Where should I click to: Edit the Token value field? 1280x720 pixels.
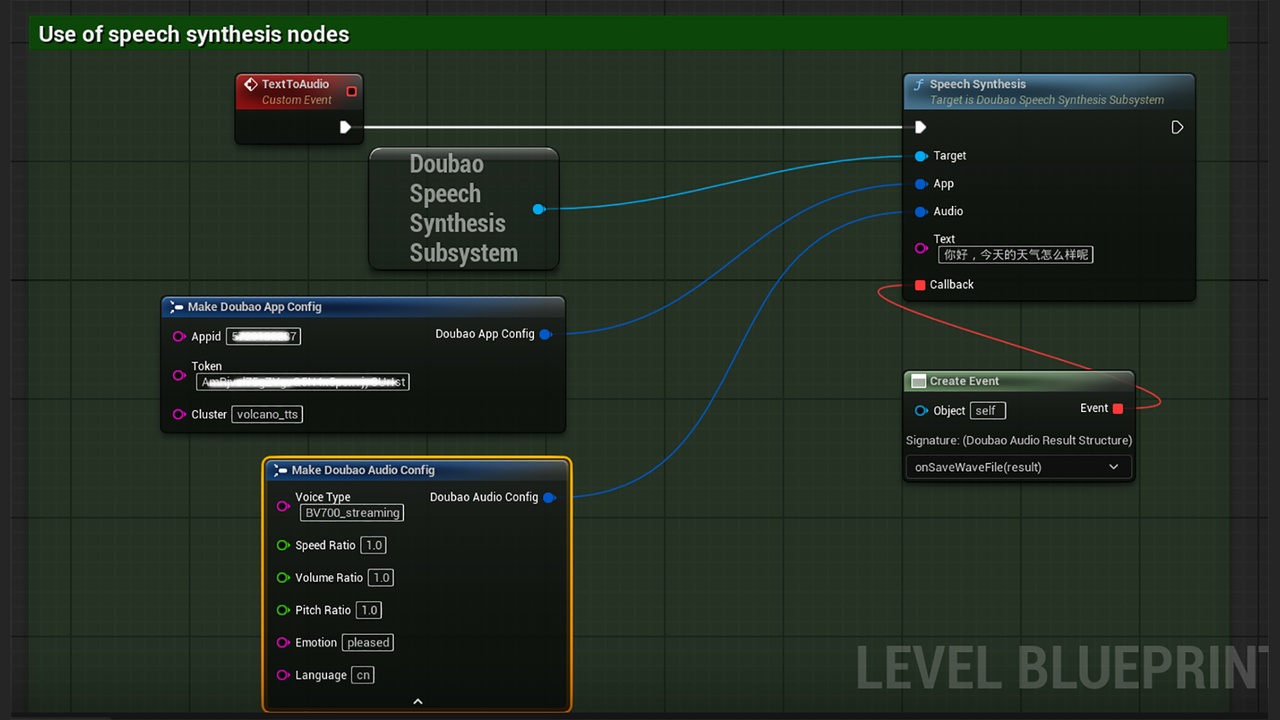[x=302, y=382]
